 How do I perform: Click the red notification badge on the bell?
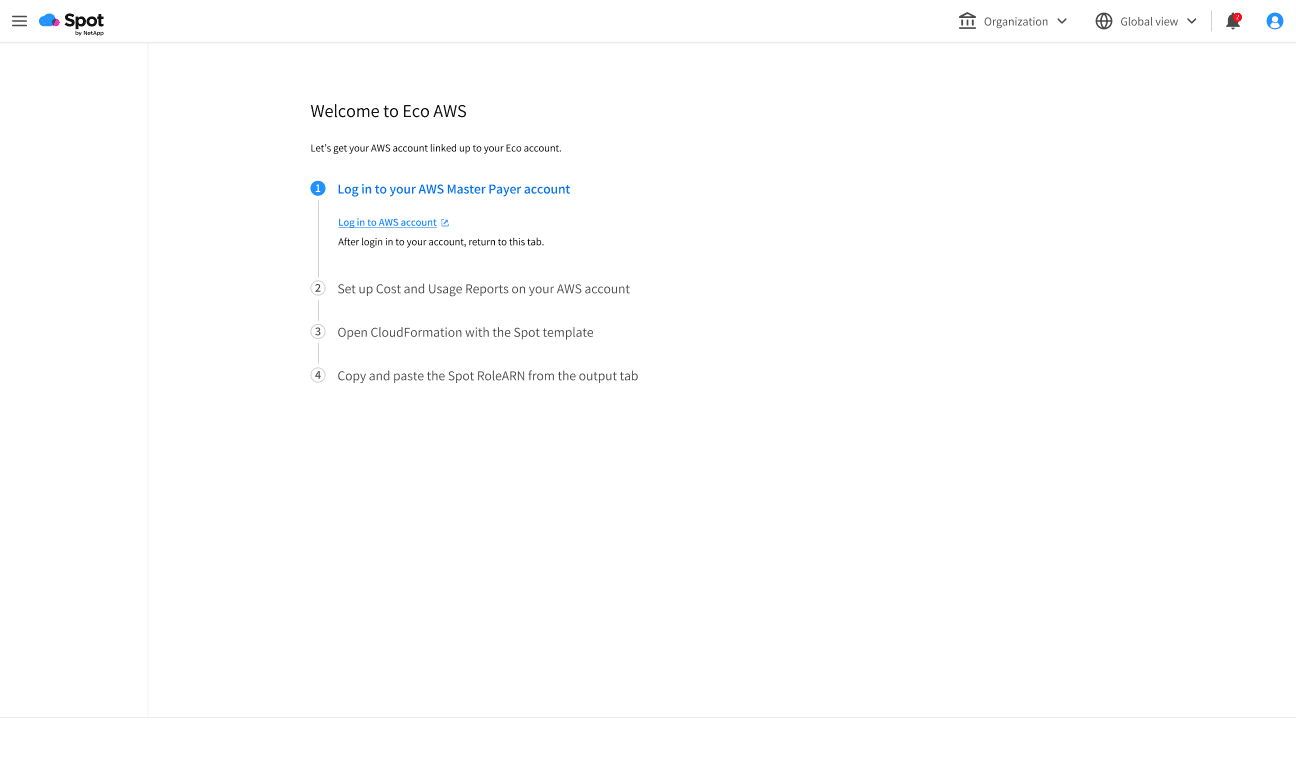[1239, 14]
